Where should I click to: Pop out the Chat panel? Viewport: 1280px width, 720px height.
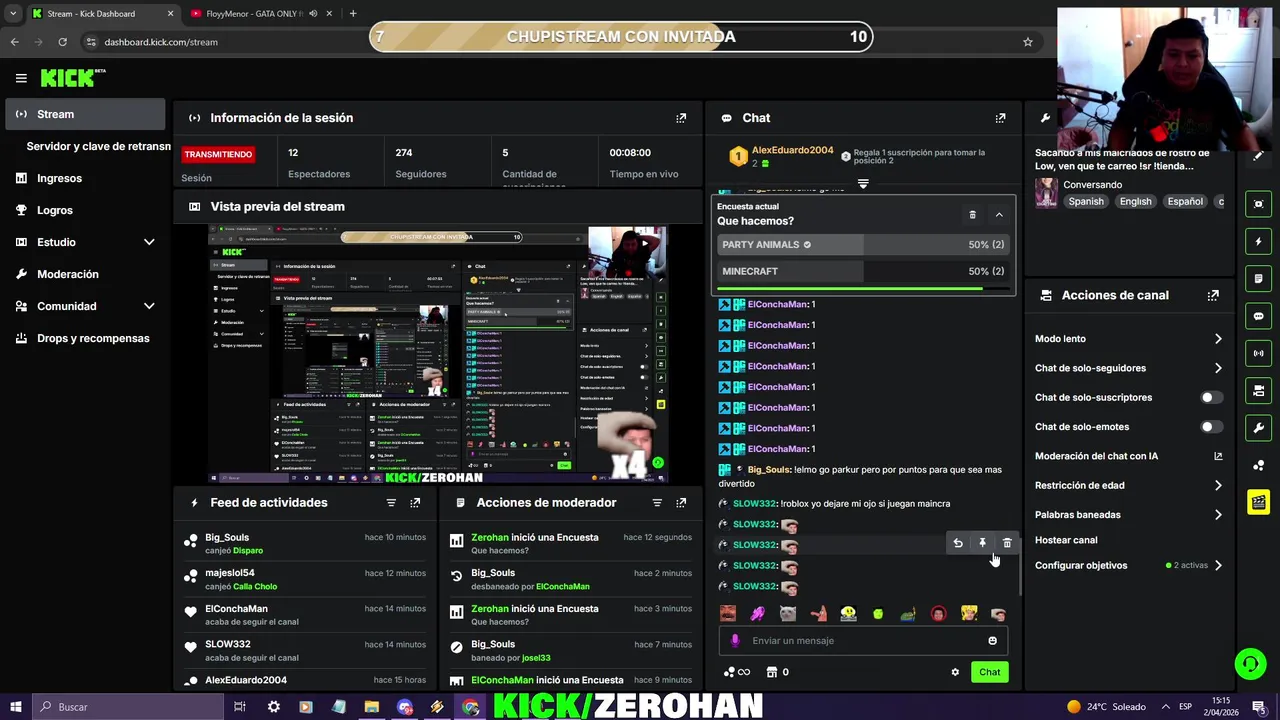pos(1000,118)
